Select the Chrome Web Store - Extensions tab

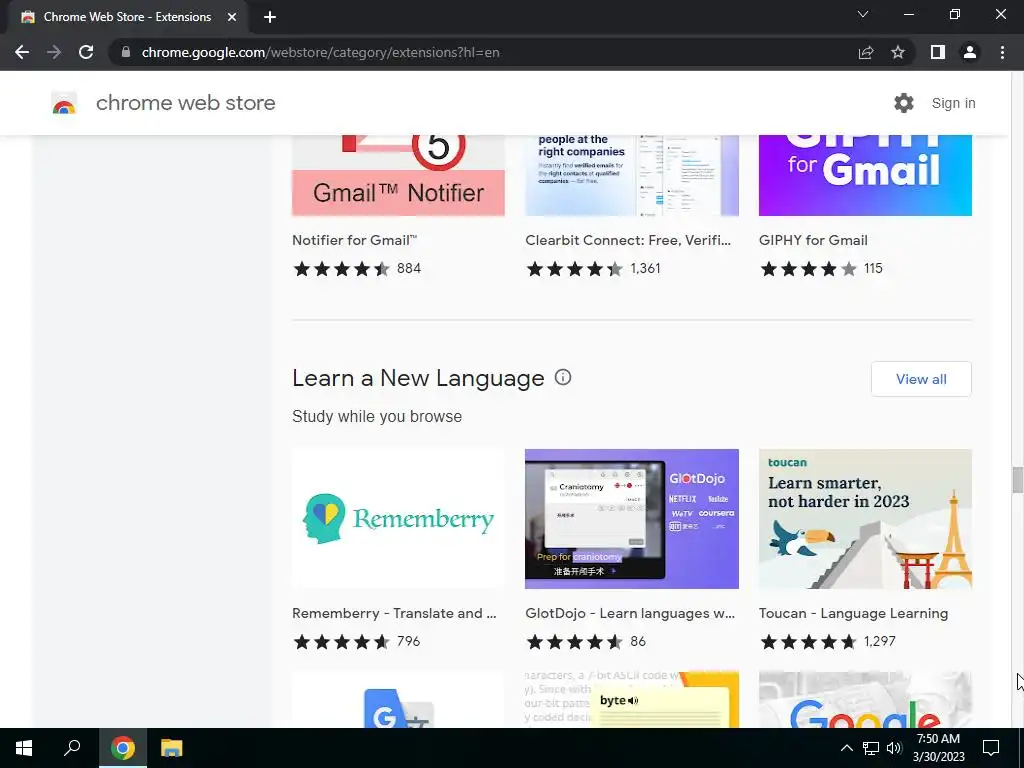click(x=127, y=17)
